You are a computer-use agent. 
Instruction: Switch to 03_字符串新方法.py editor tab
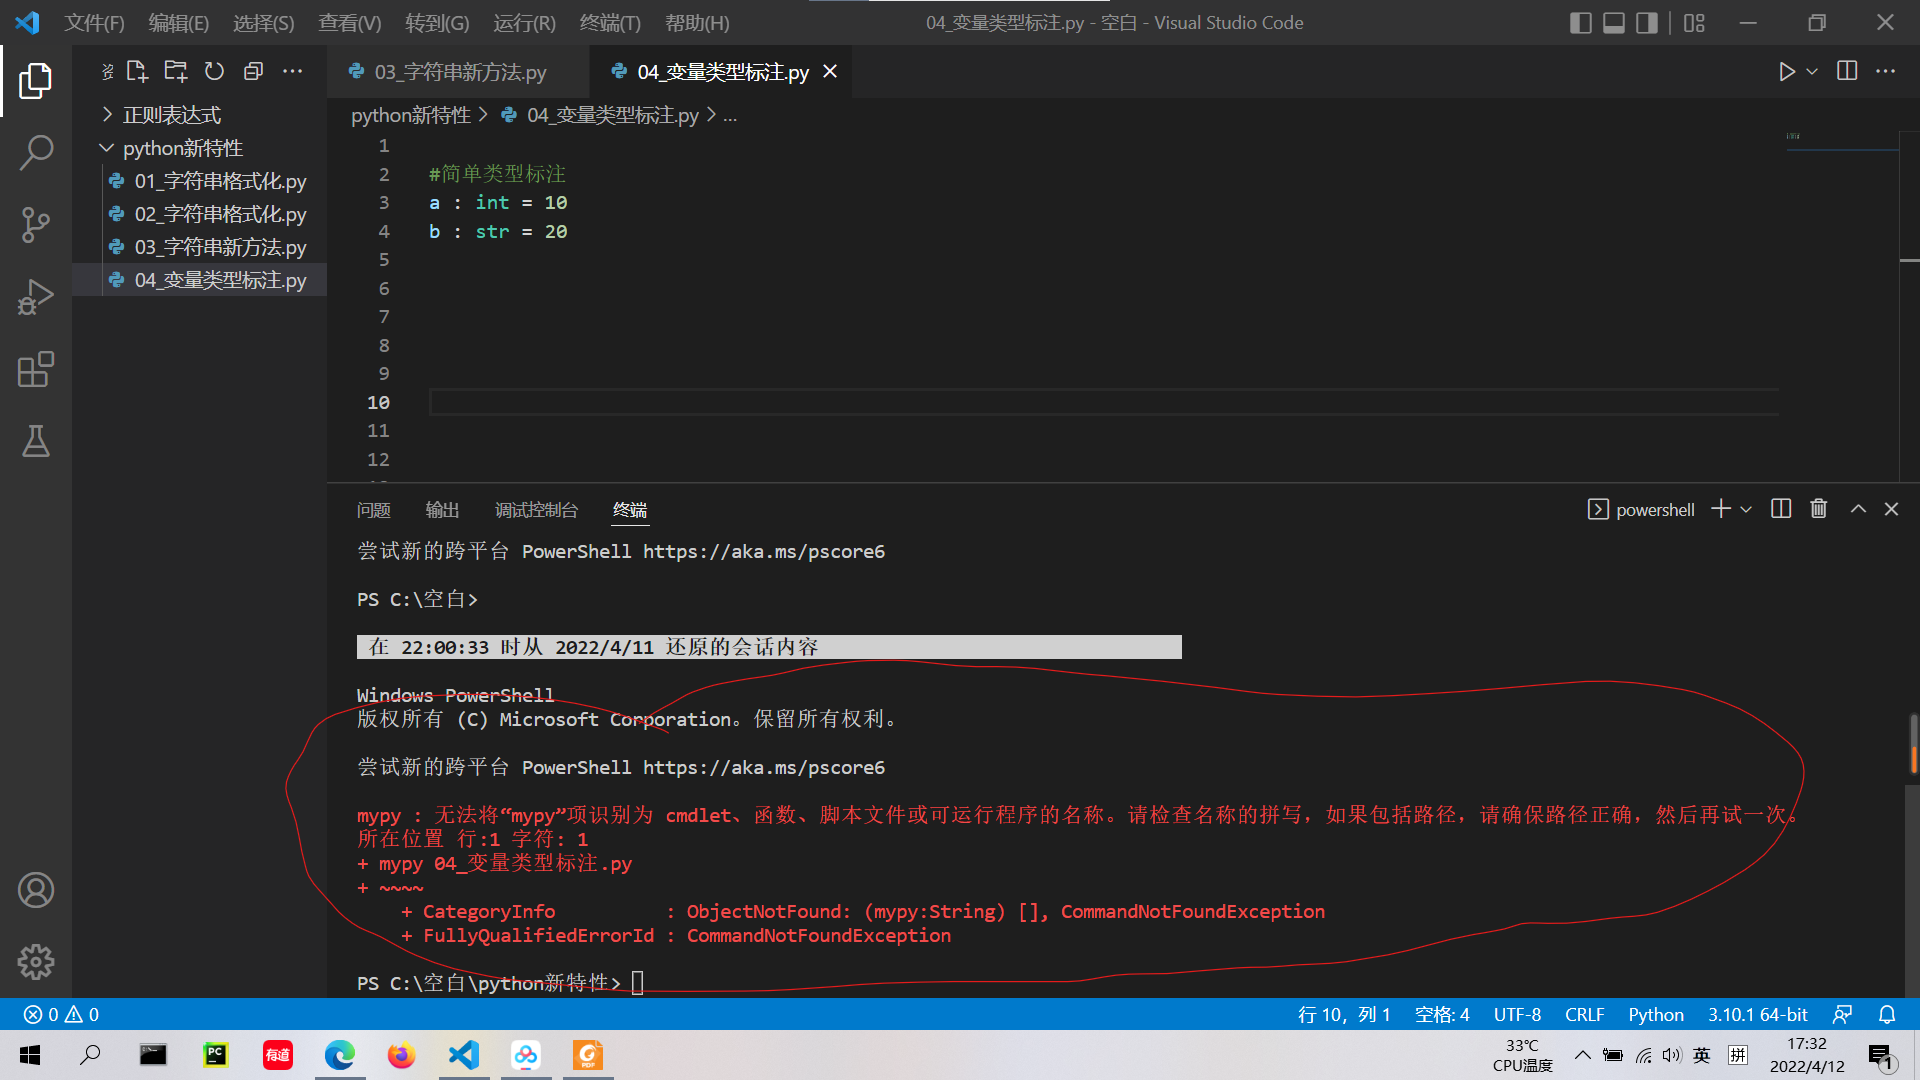(x=458, y=71)
